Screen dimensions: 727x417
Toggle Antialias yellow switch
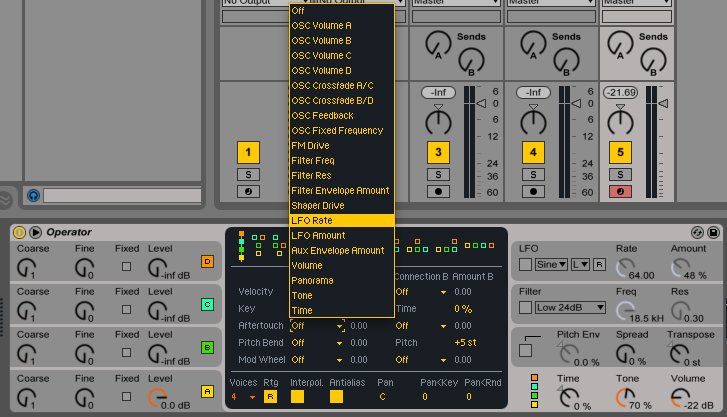336,397
